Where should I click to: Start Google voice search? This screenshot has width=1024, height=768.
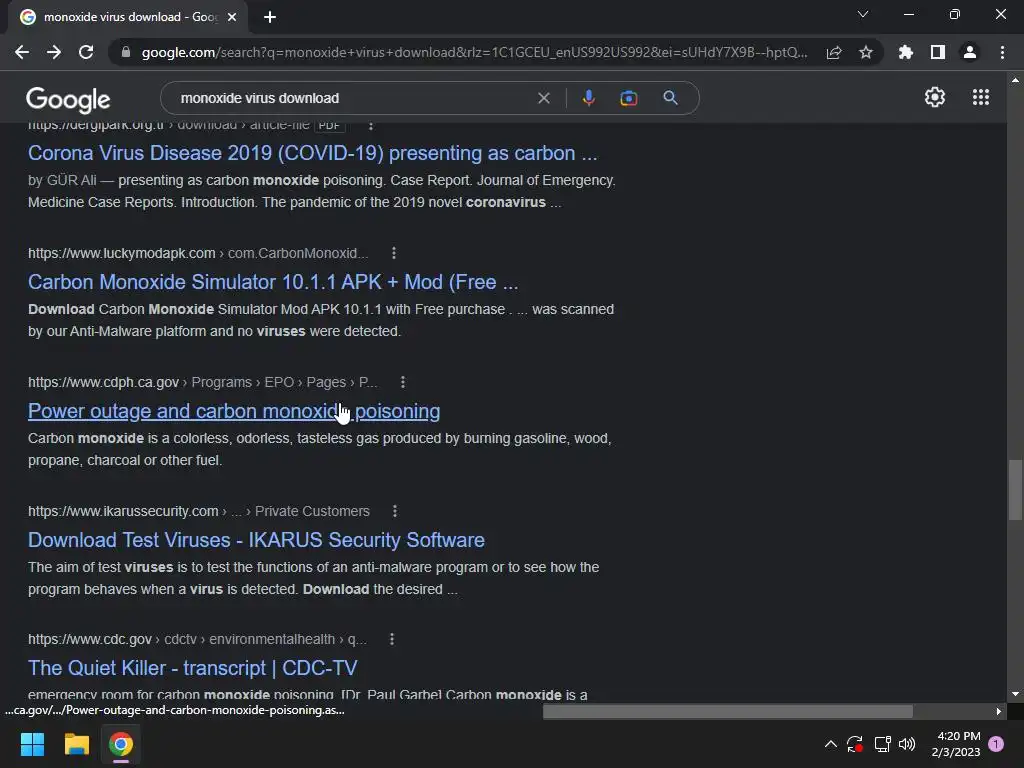(x=588, y=98)
